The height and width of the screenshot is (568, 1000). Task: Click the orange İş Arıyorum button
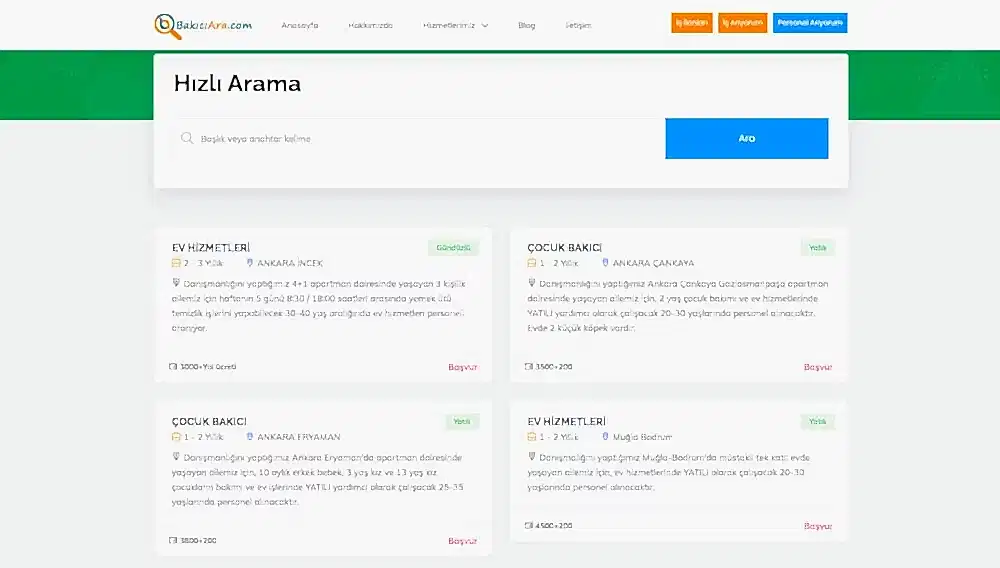click(742, 23)
